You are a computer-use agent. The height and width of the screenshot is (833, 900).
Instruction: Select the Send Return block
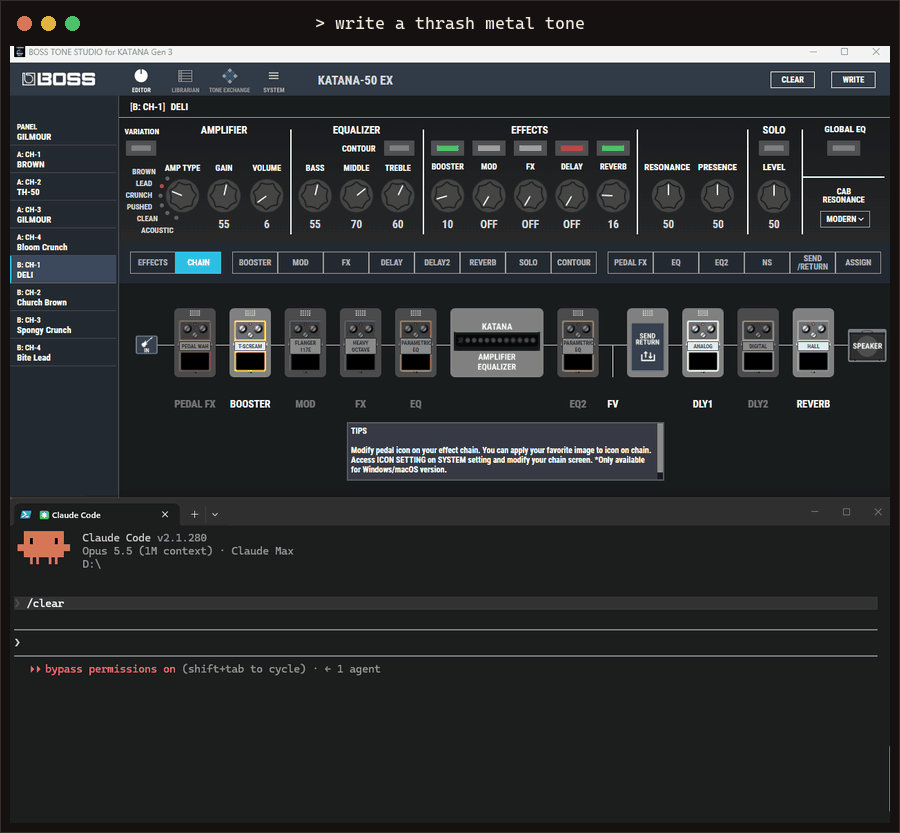[647, 343]
